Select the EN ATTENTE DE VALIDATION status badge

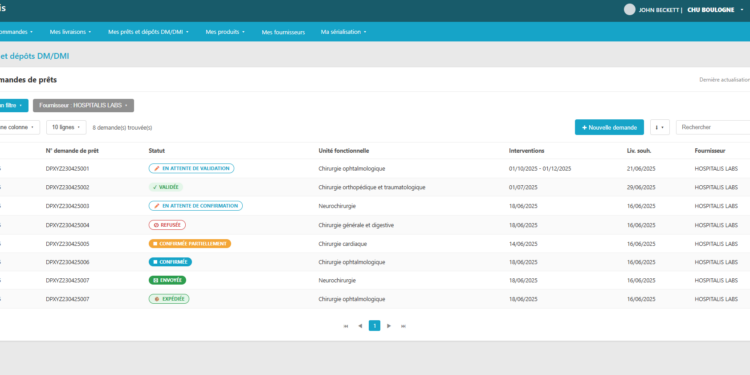coord(191,168)
